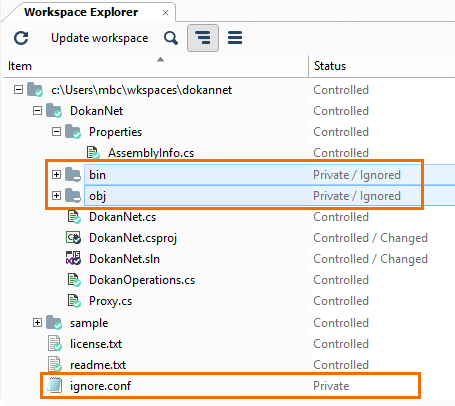
Task: Close the Workspace Explorer tab
Action: pyautogui.click(x=165, y=13)
